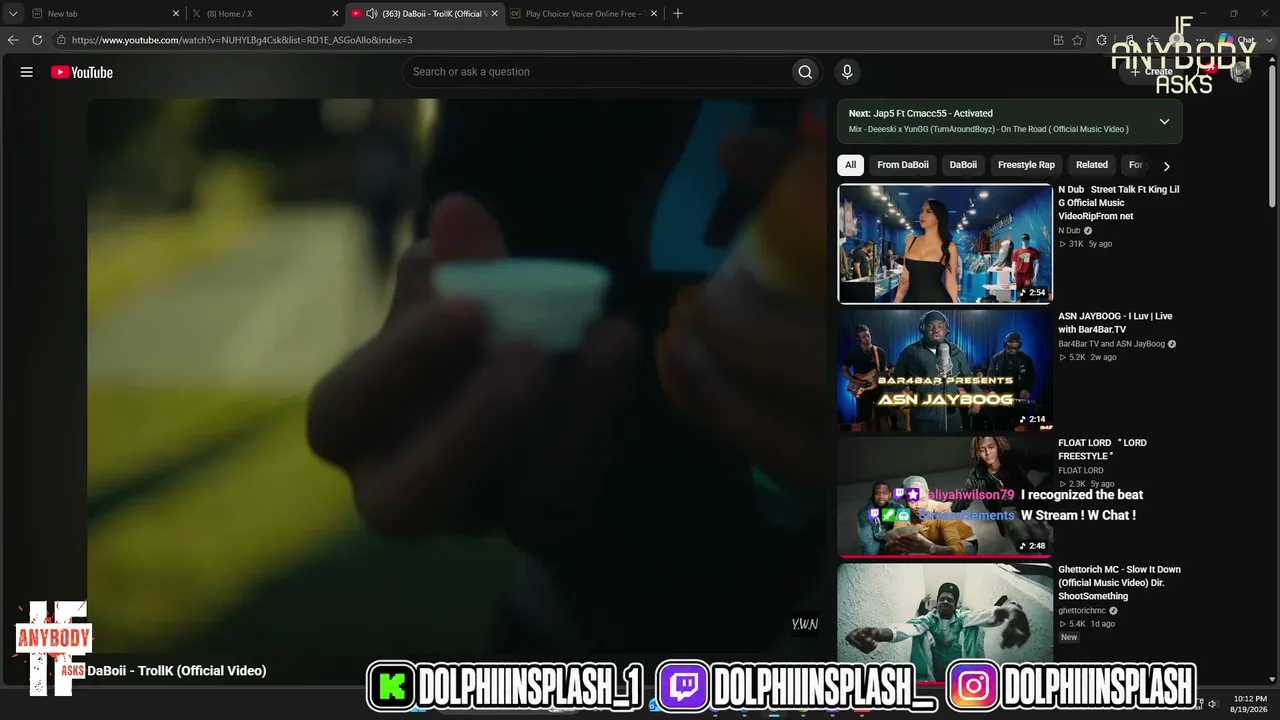The width and height of the screenshot is (1280, 720).
Task: Switch to the Home / X tab
Action: pos(265,14)
